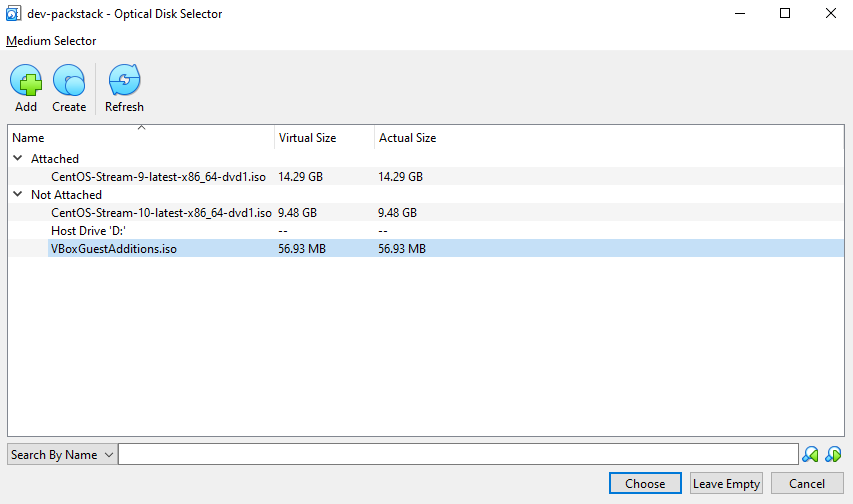Select Host Drive 'D:' entry
Image resolution: width=853 pixels, height=504 pixels.
point(88,231)
